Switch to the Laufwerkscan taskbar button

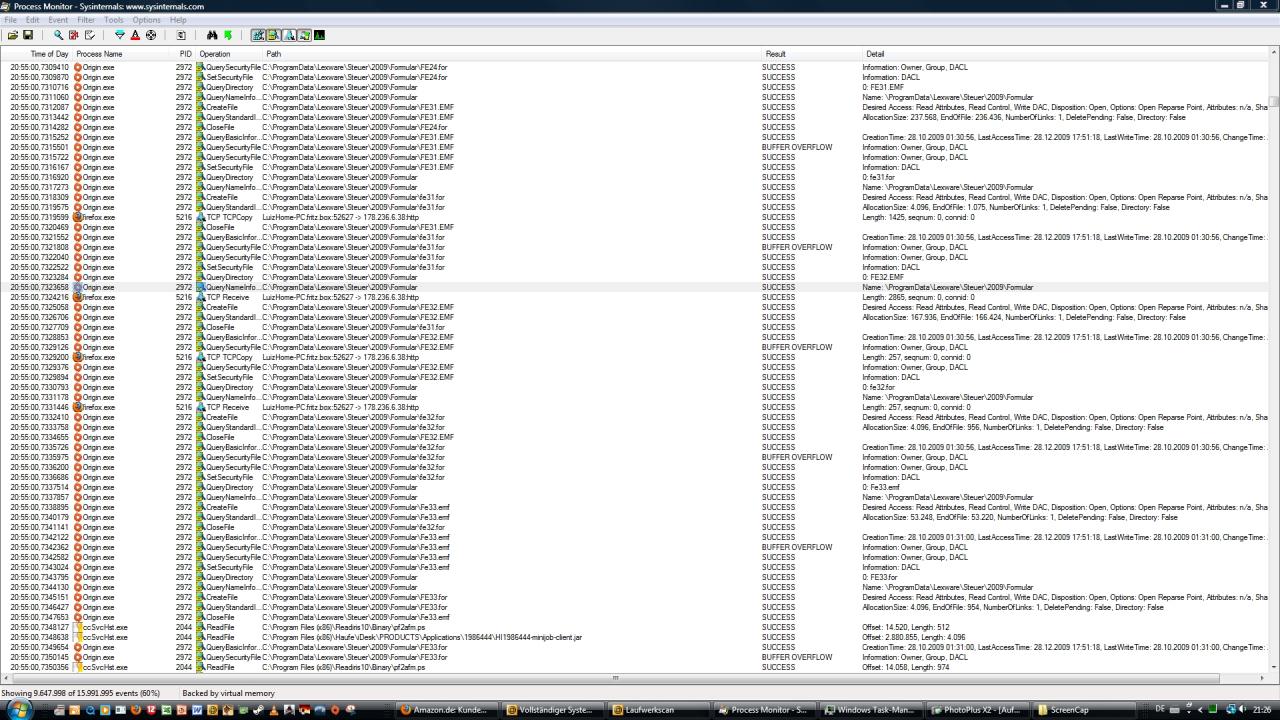(x=660, y=710)
